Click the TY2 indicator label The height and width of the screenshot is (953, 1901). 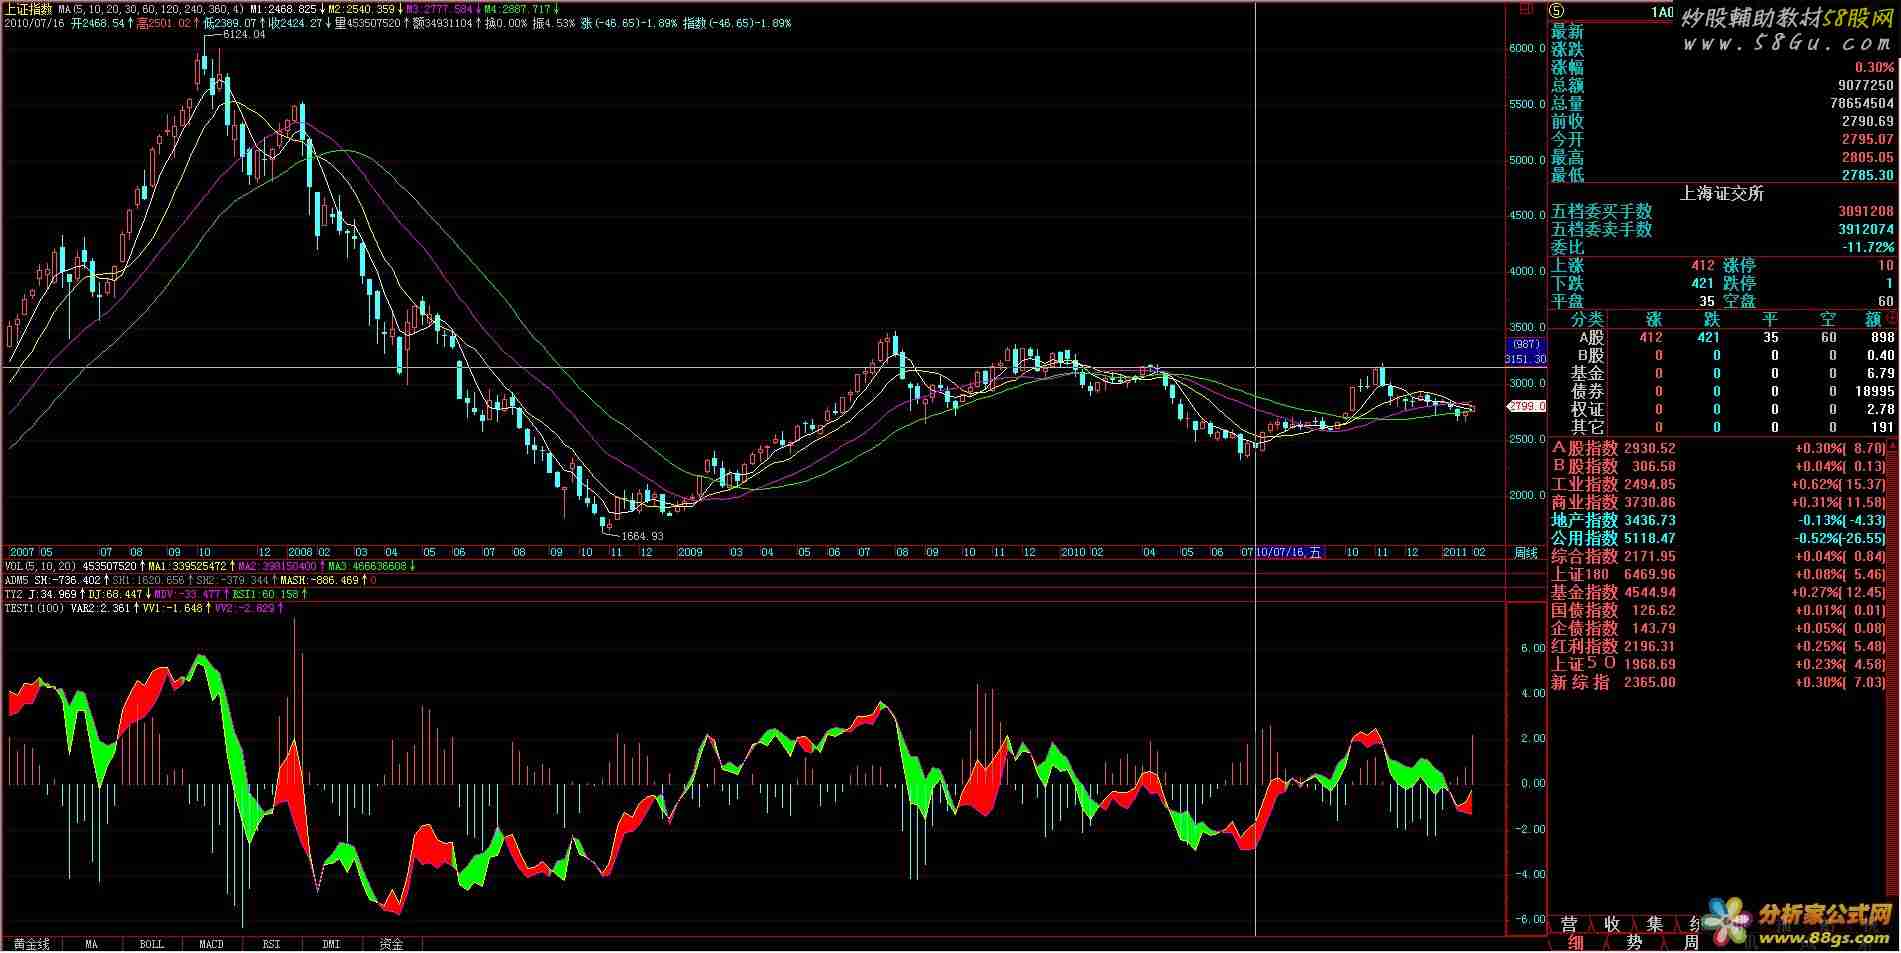click(13, 594)
